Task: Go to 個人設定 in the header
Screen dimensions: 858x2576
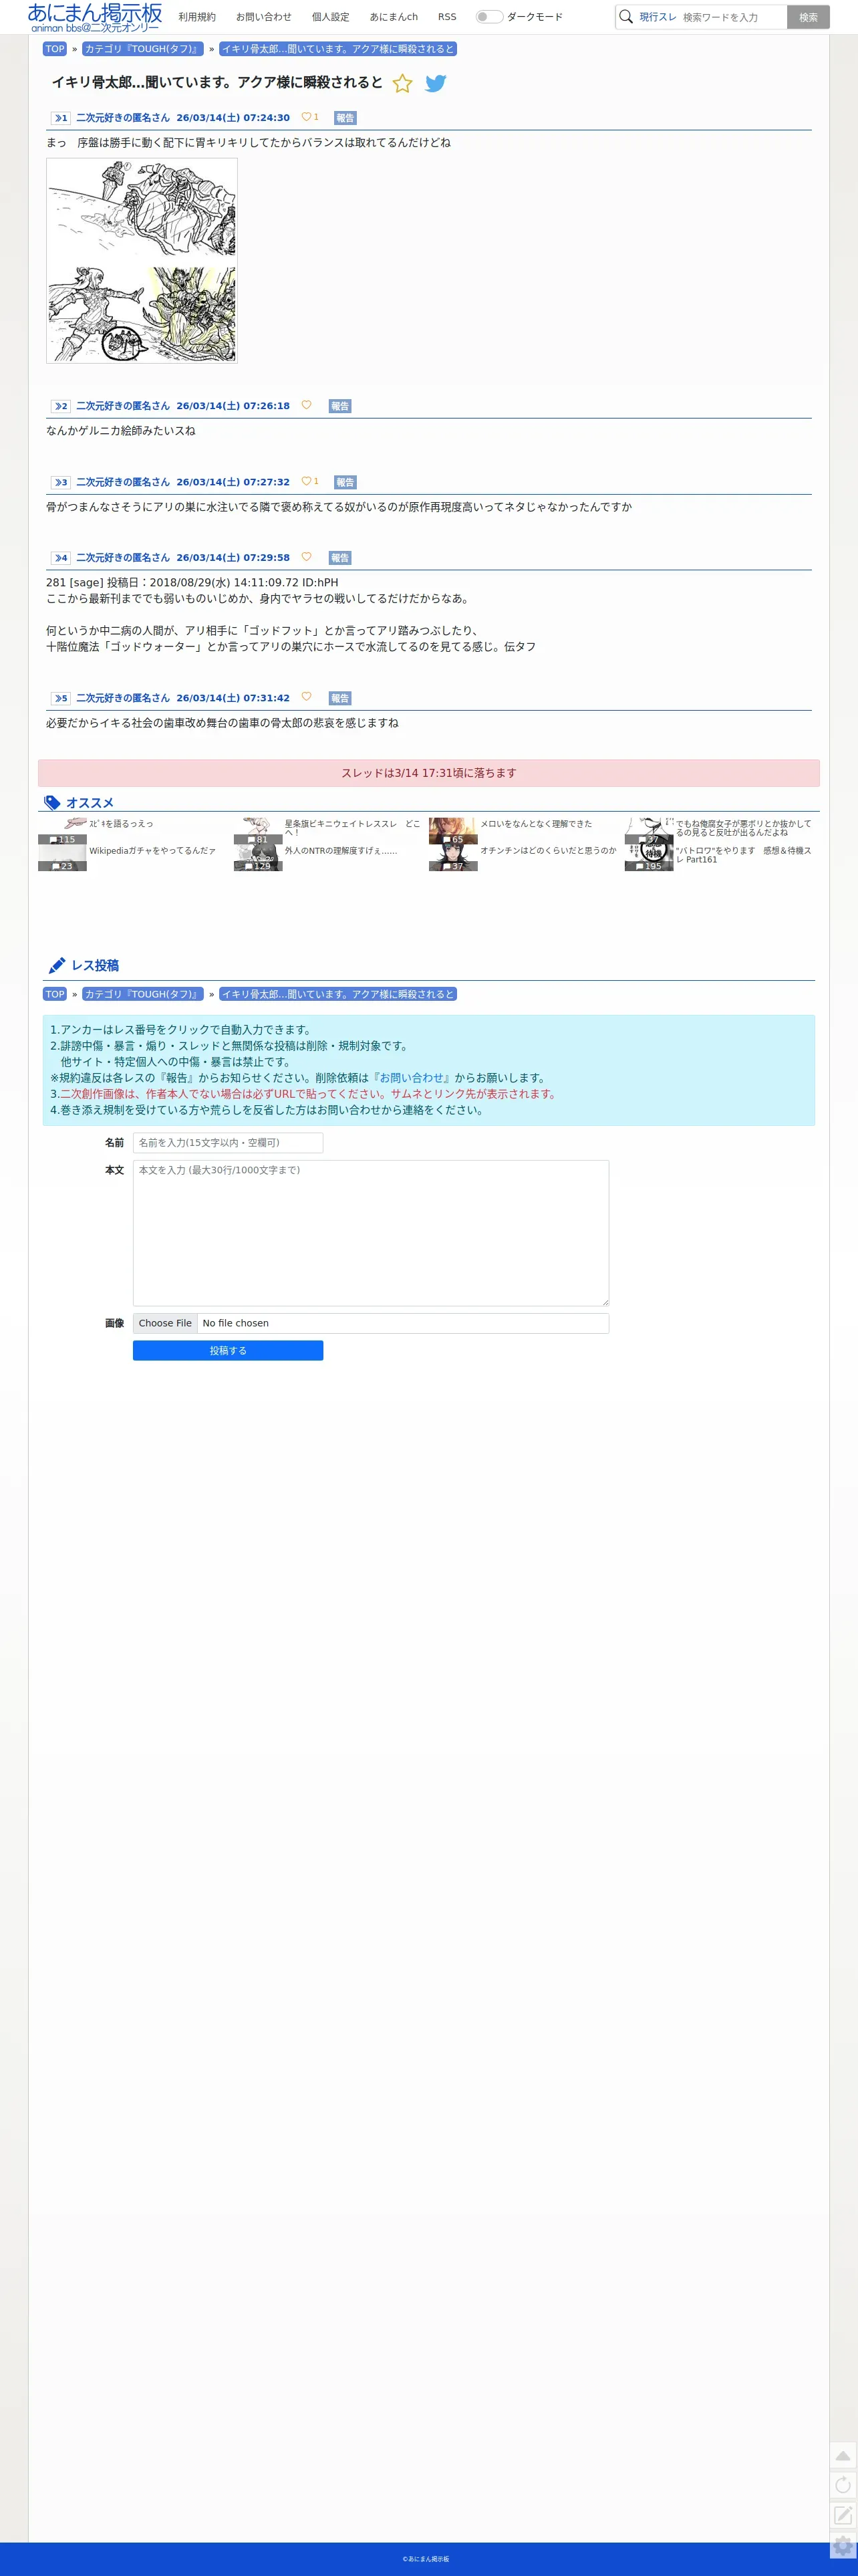Action: pos(330,17)
